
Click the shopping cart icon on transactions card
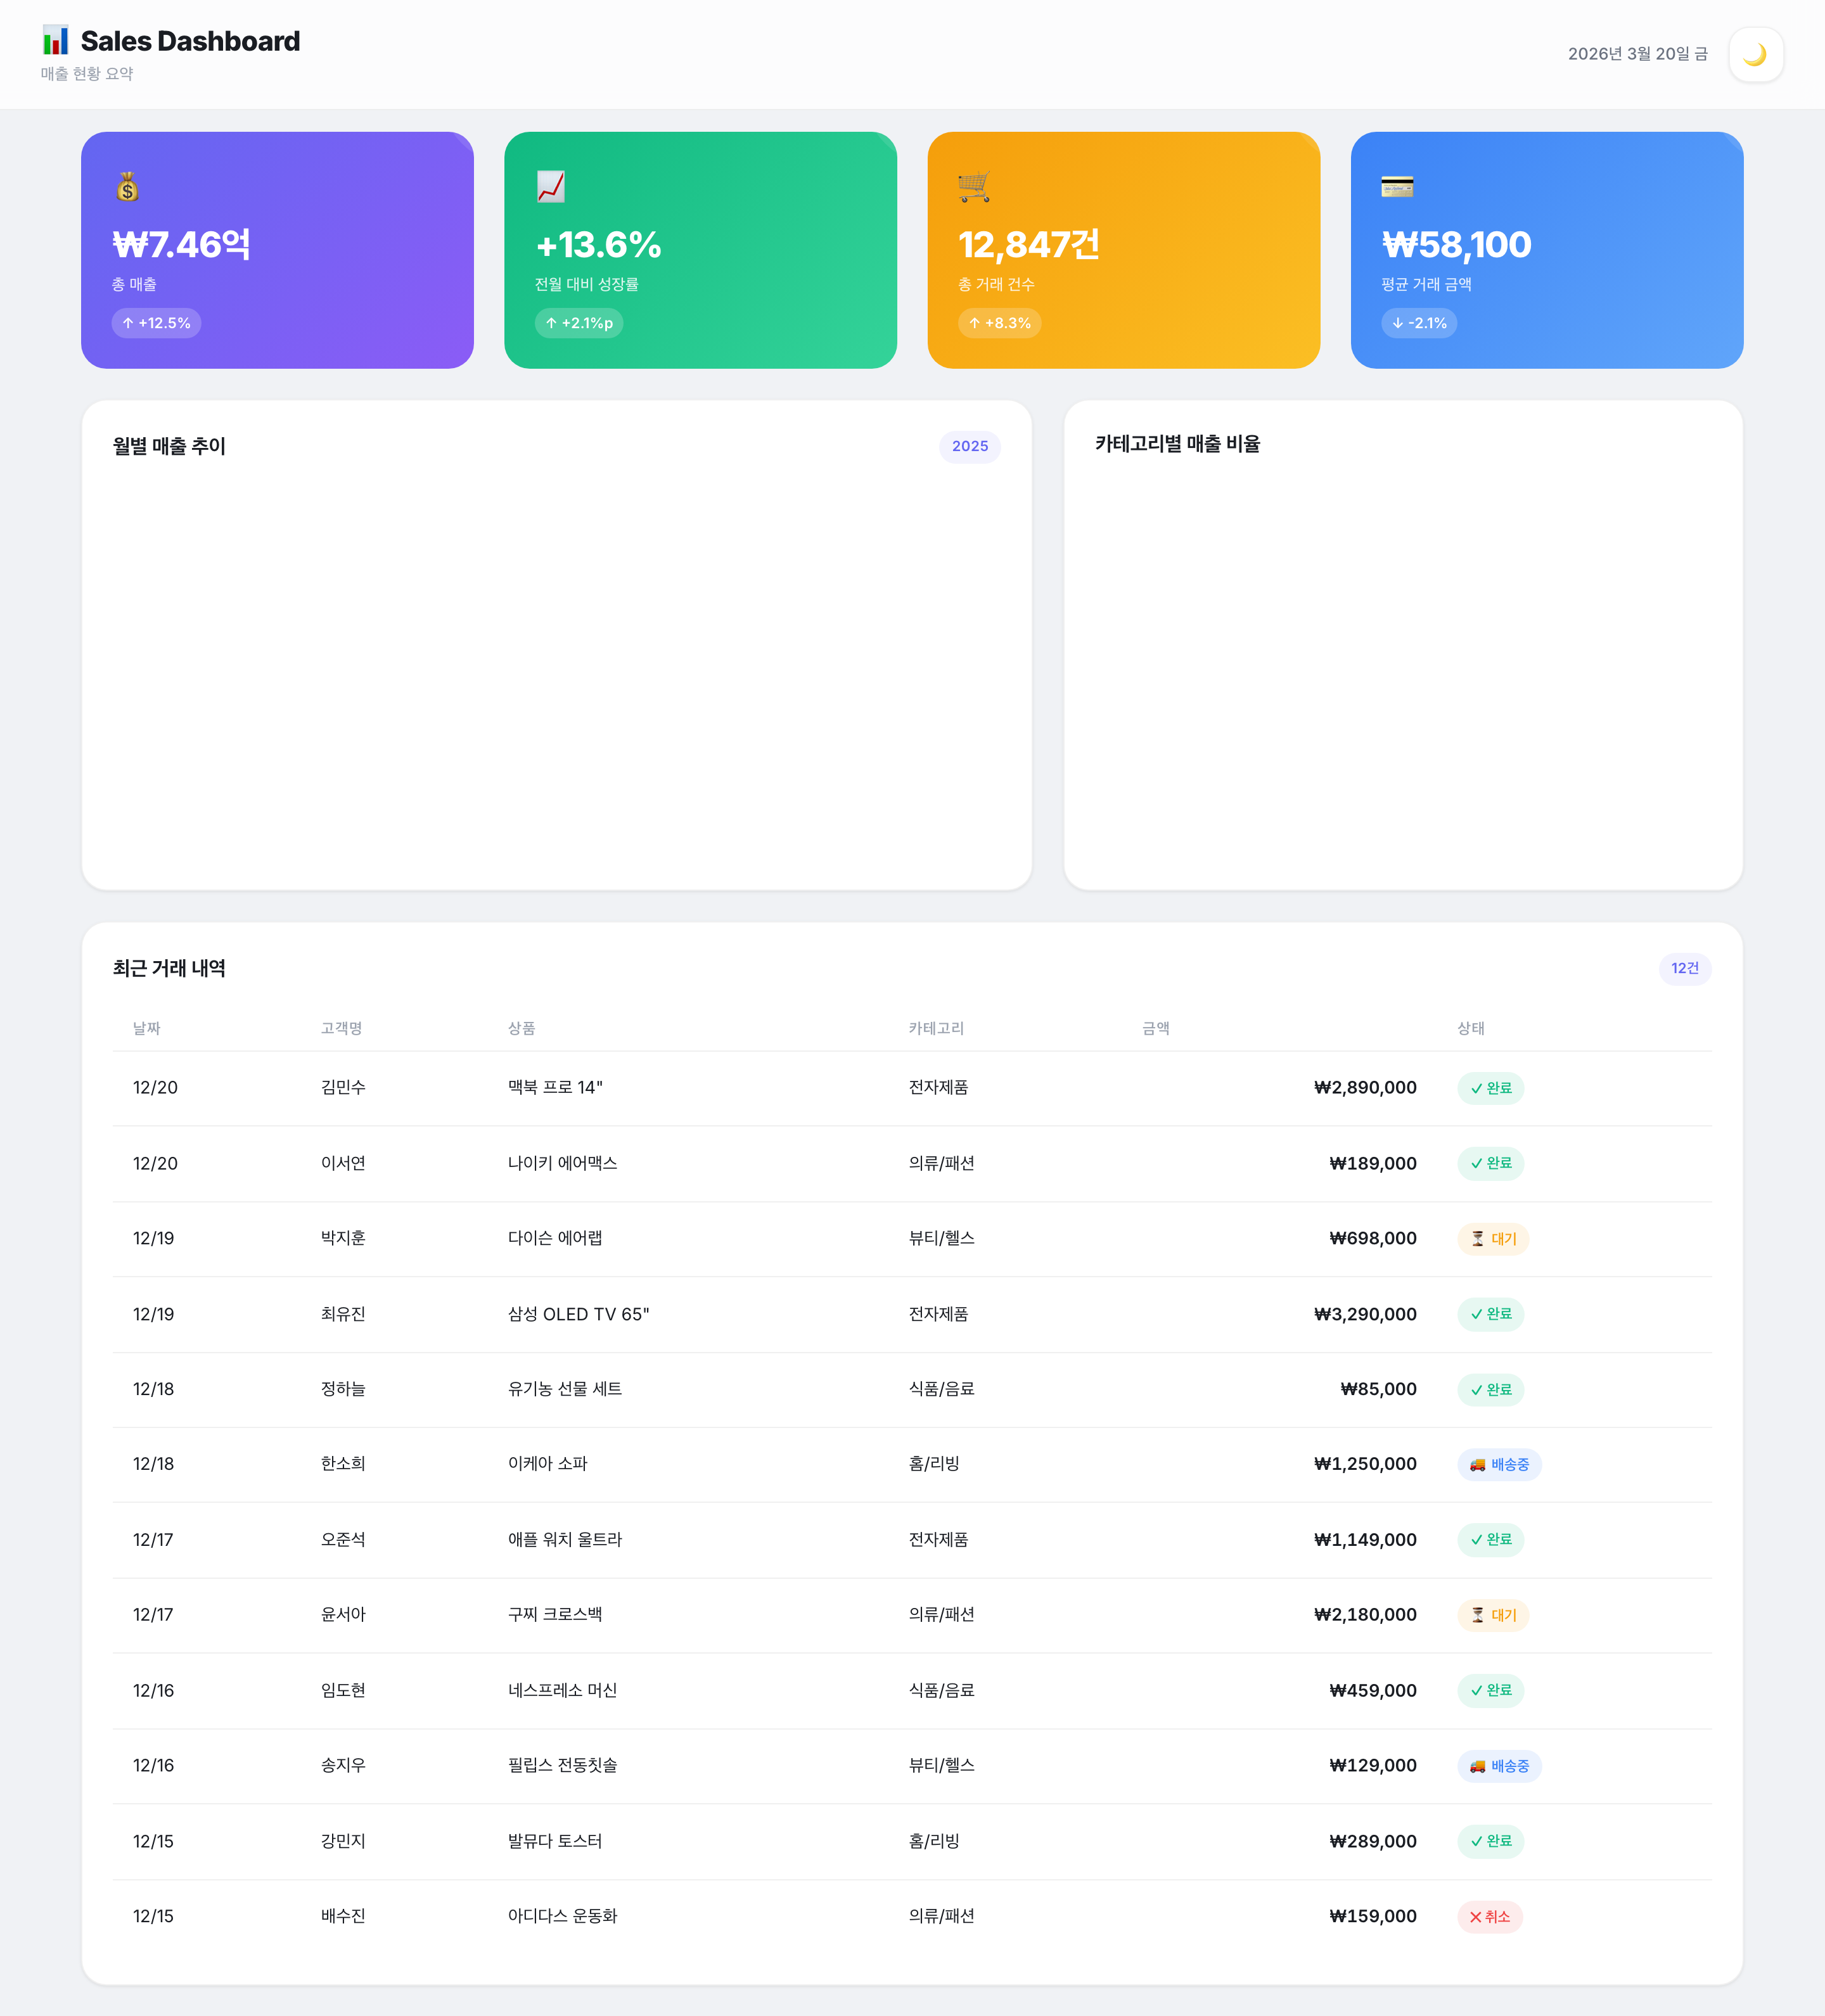click(x=974, y=187)
